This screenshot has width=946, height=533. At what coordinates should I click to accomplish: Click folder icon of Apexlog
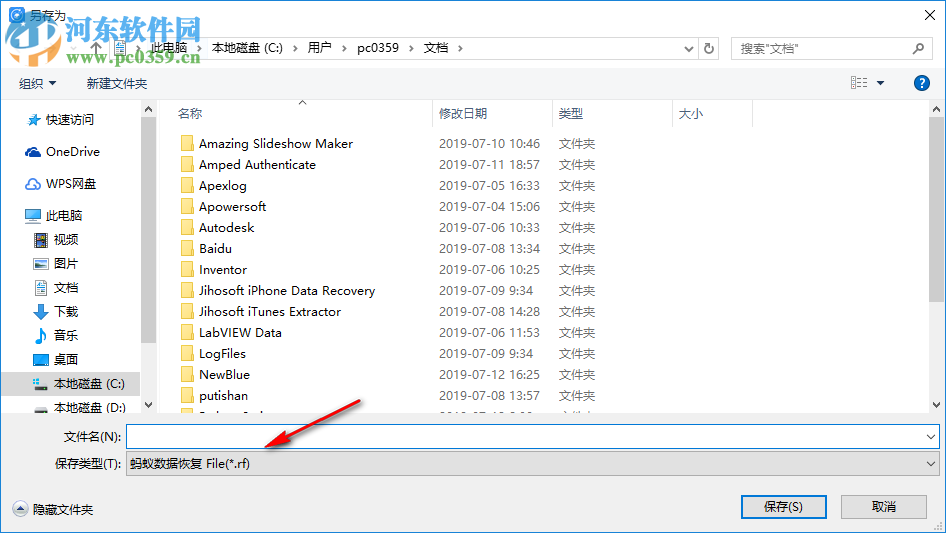[x=187, y=185]
